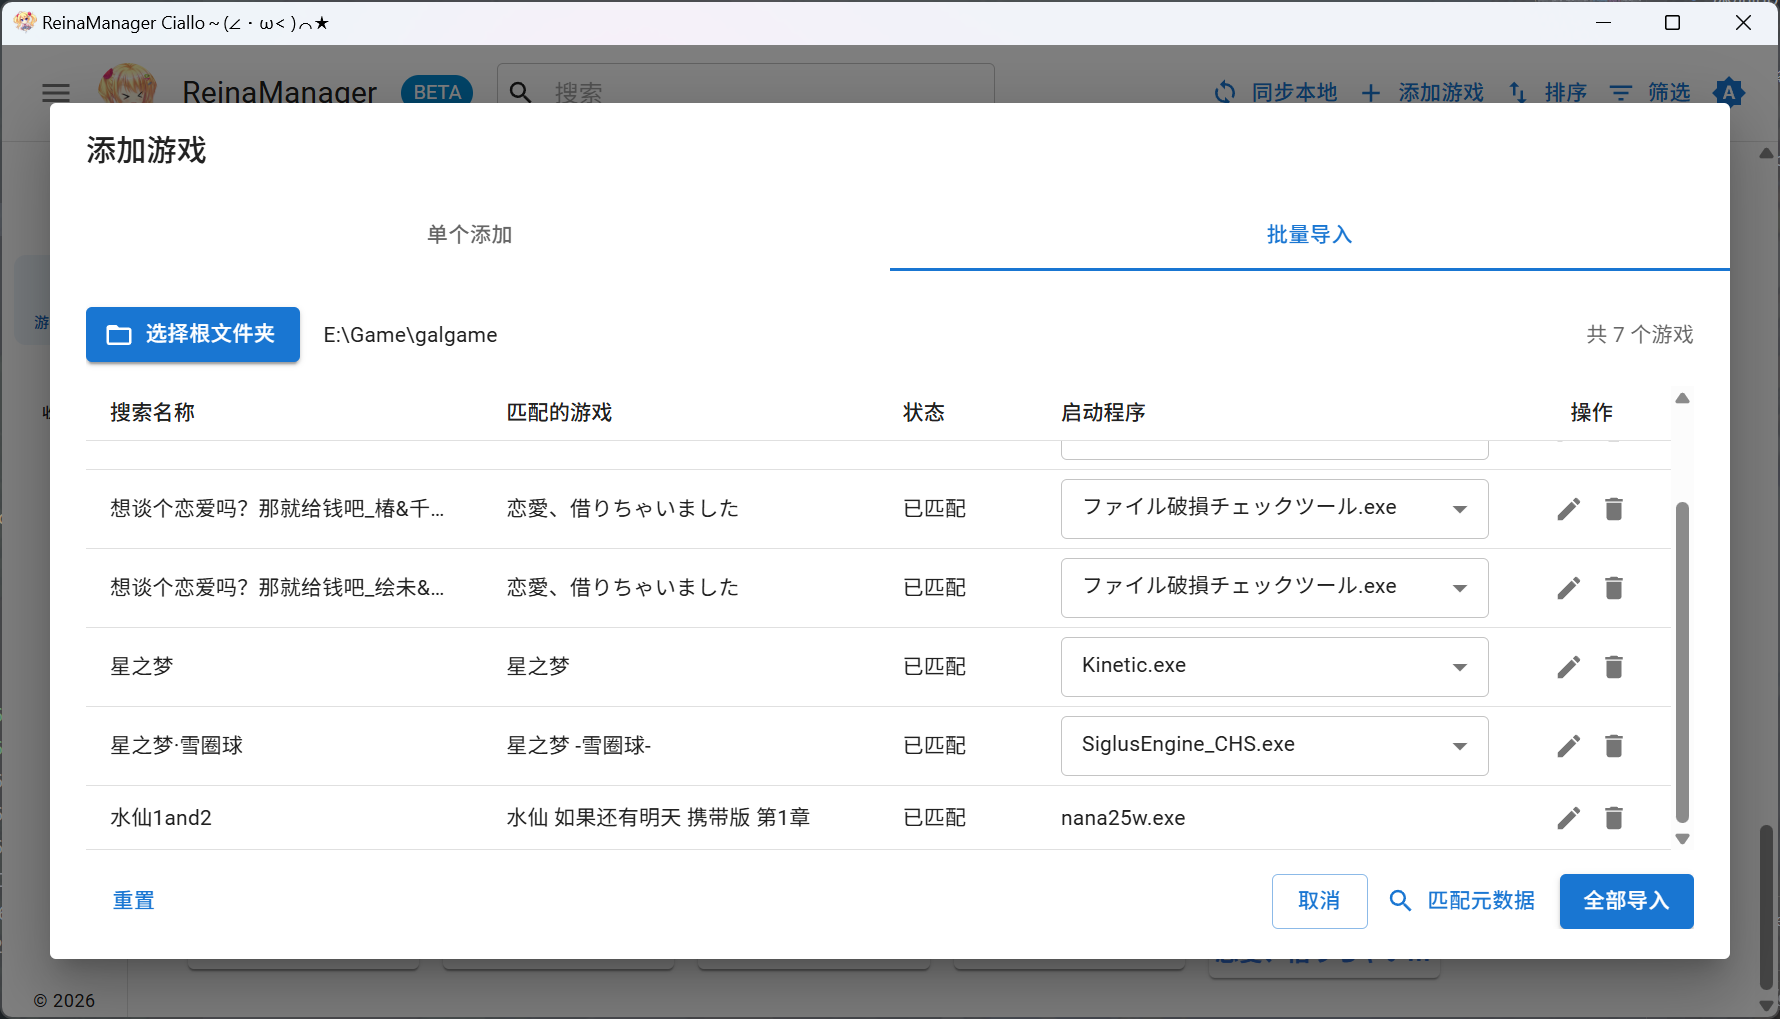Image resolution: width=1780 pixels, height=1019 pixels.
Task: Click the table's vertical scrollbar thumb
Action: tap(1682, 660)
